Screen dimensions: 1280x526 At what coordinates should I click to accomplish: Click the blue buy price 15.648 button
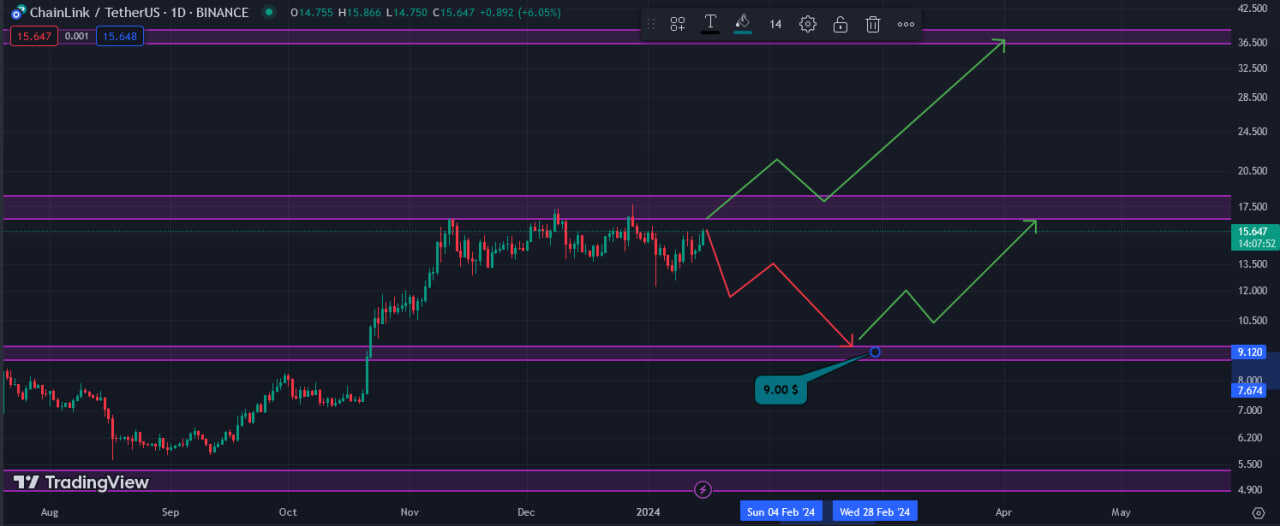pos(120,36)
